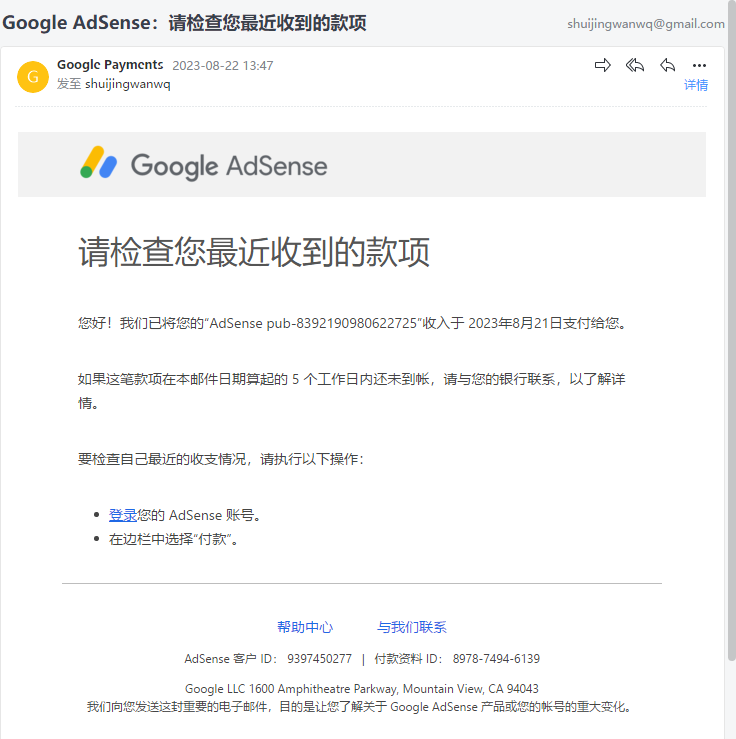The image size is (736, 739).
Task: Click the shuijingwanwq@gmail.com address at top
Action: (646, 24)
